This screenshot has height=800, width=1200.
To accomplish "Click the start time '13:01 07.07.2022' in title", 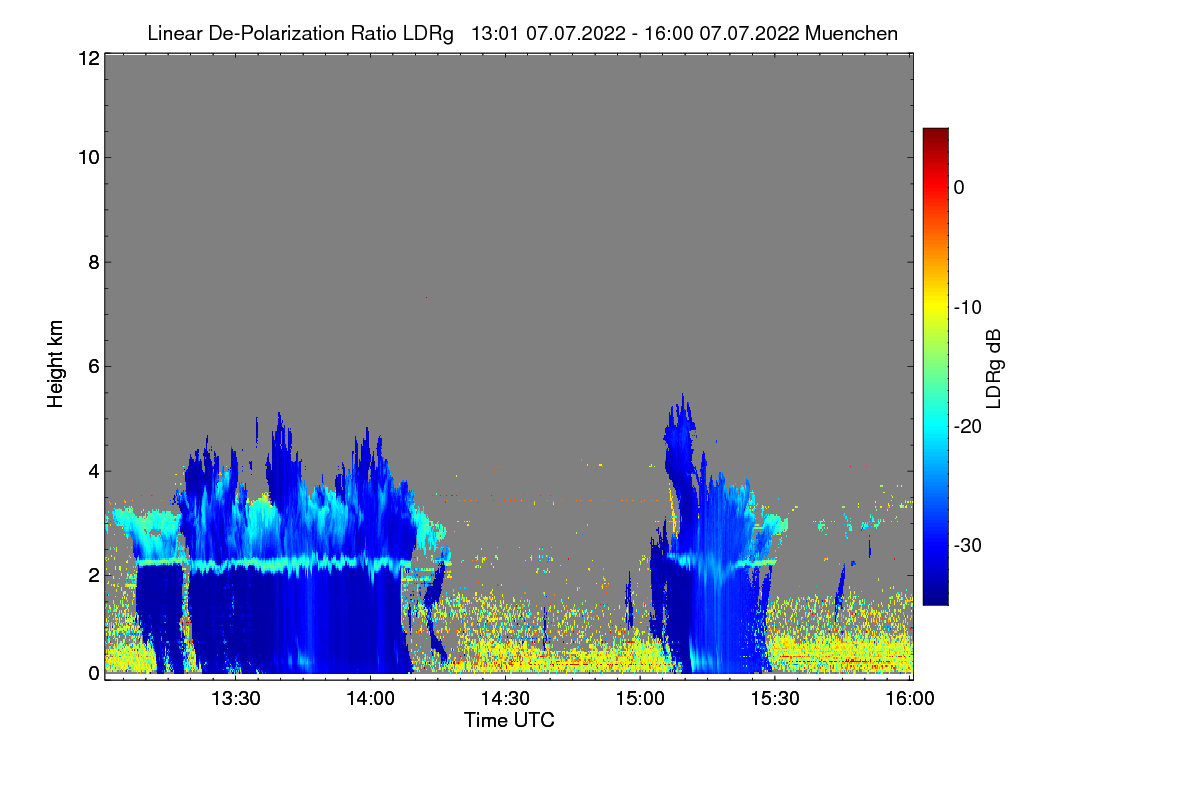I will pos(546,34).
